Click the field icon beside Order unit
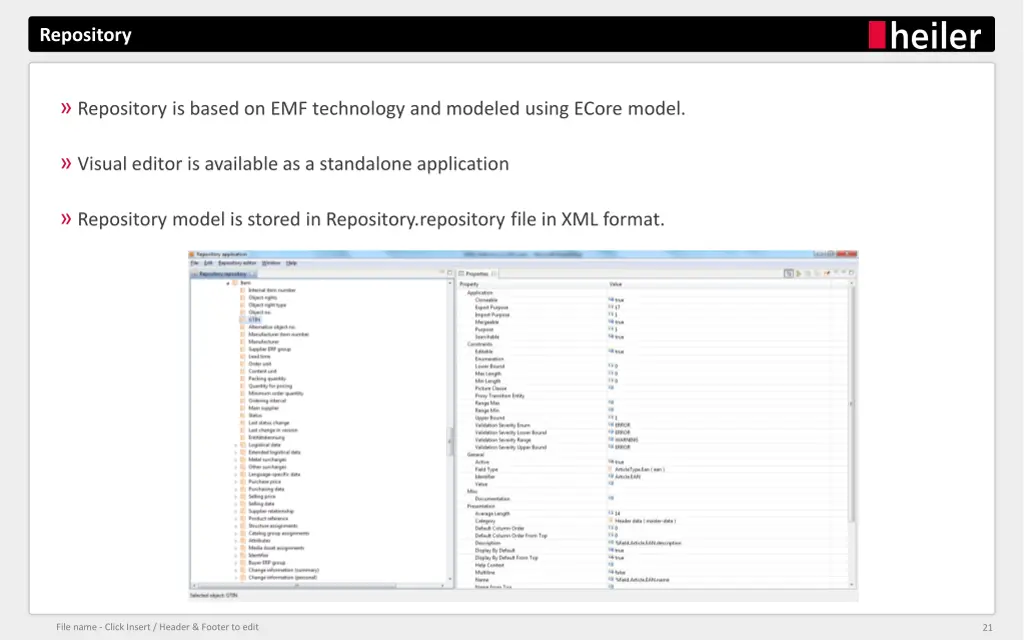Image resolution: width=1024 pixels, height=640 pixels. (x=243, y=364)
